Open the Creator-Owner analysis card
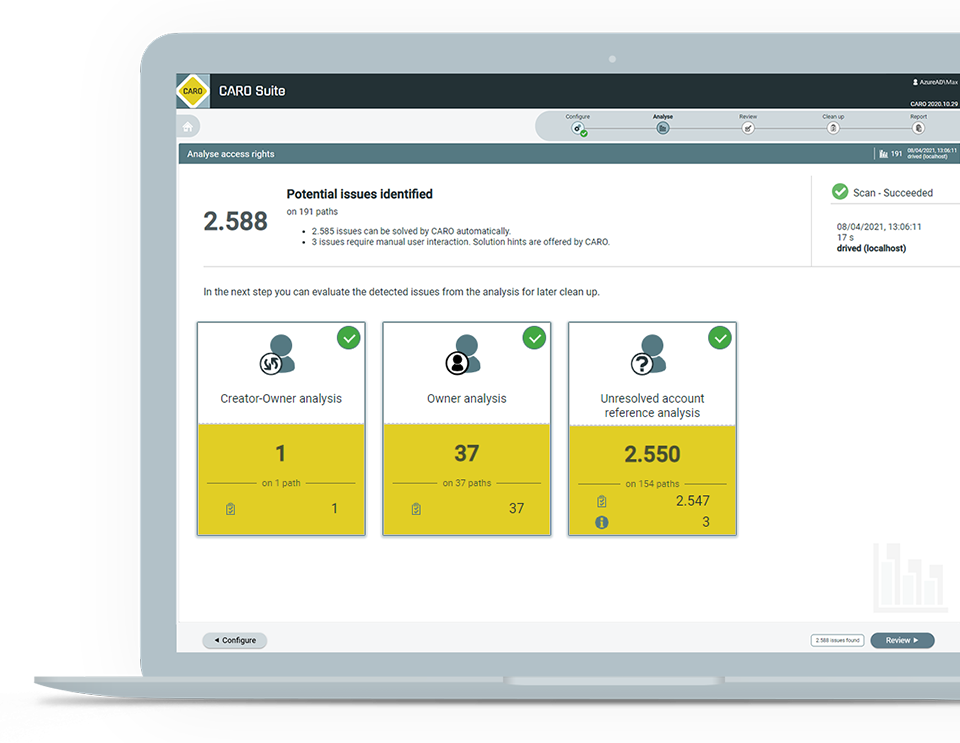 pyautogui.click(x=281, y=428)
